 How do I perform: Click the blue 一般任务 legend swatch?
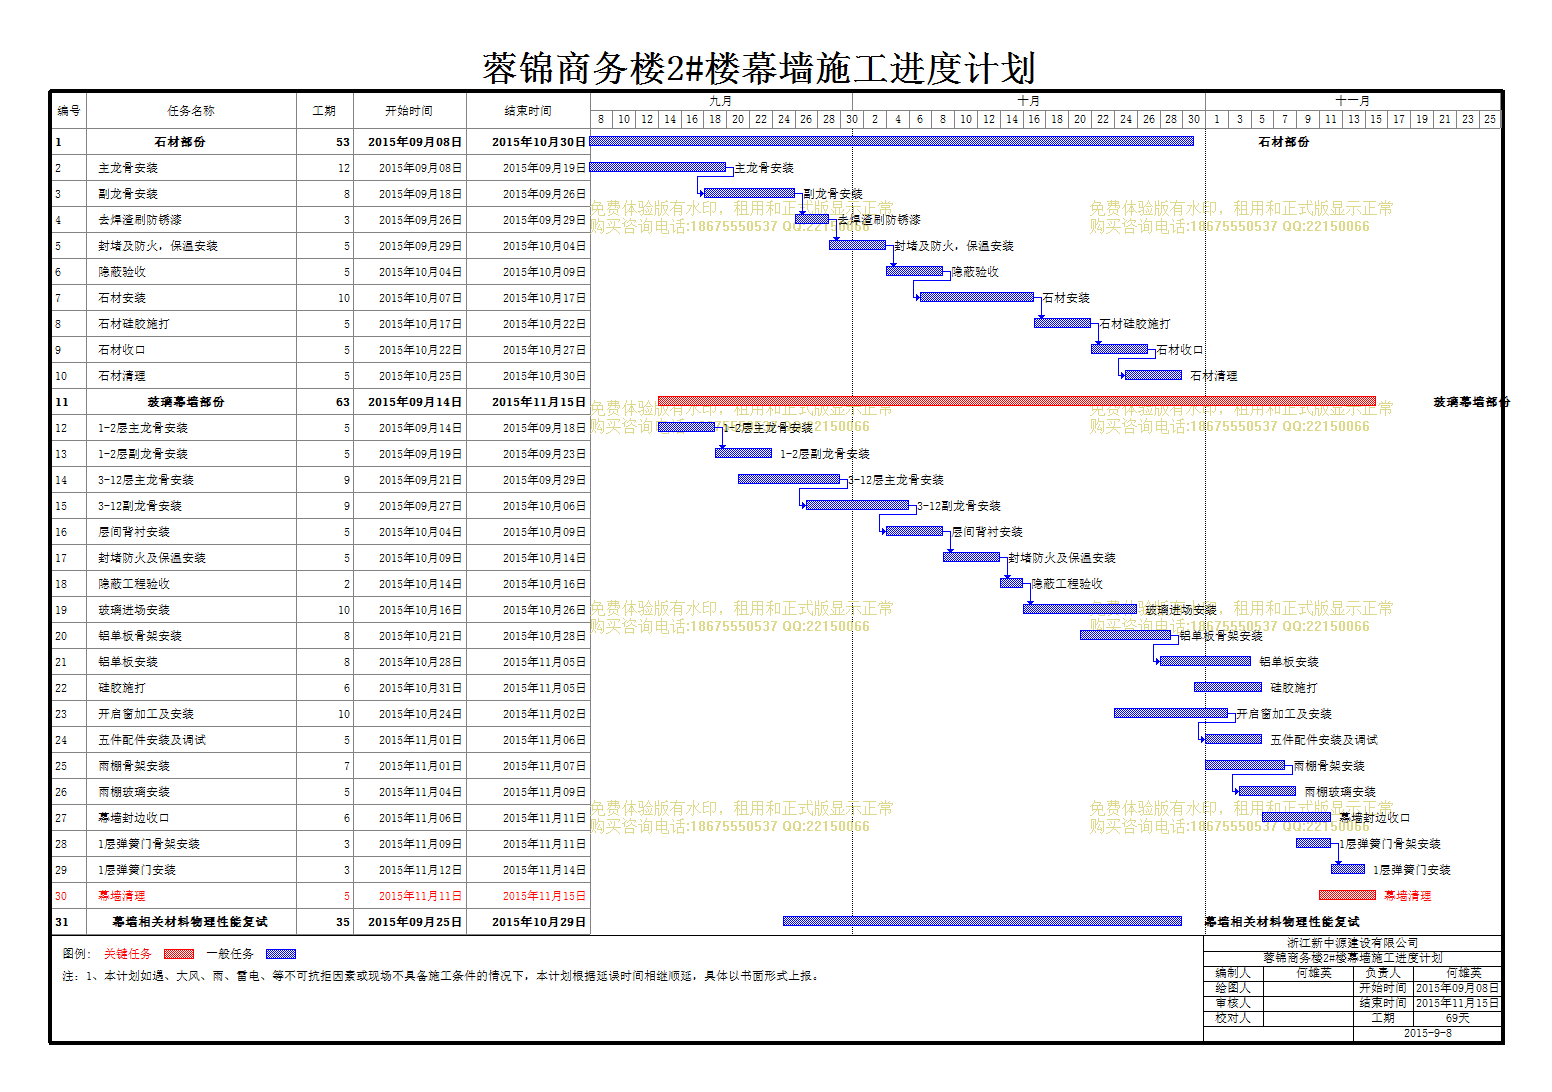[281, 954]
